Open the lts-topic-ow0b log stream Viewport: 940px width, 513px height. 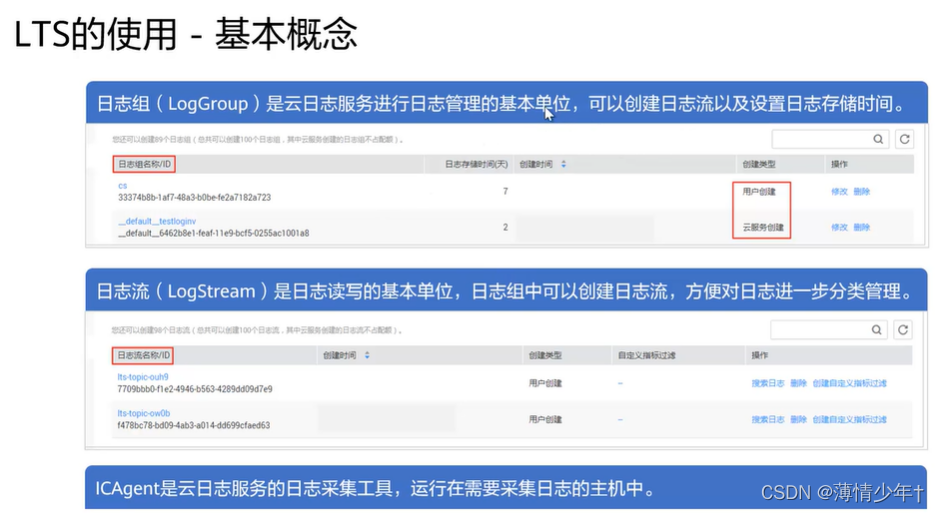[x=144, y=414]
